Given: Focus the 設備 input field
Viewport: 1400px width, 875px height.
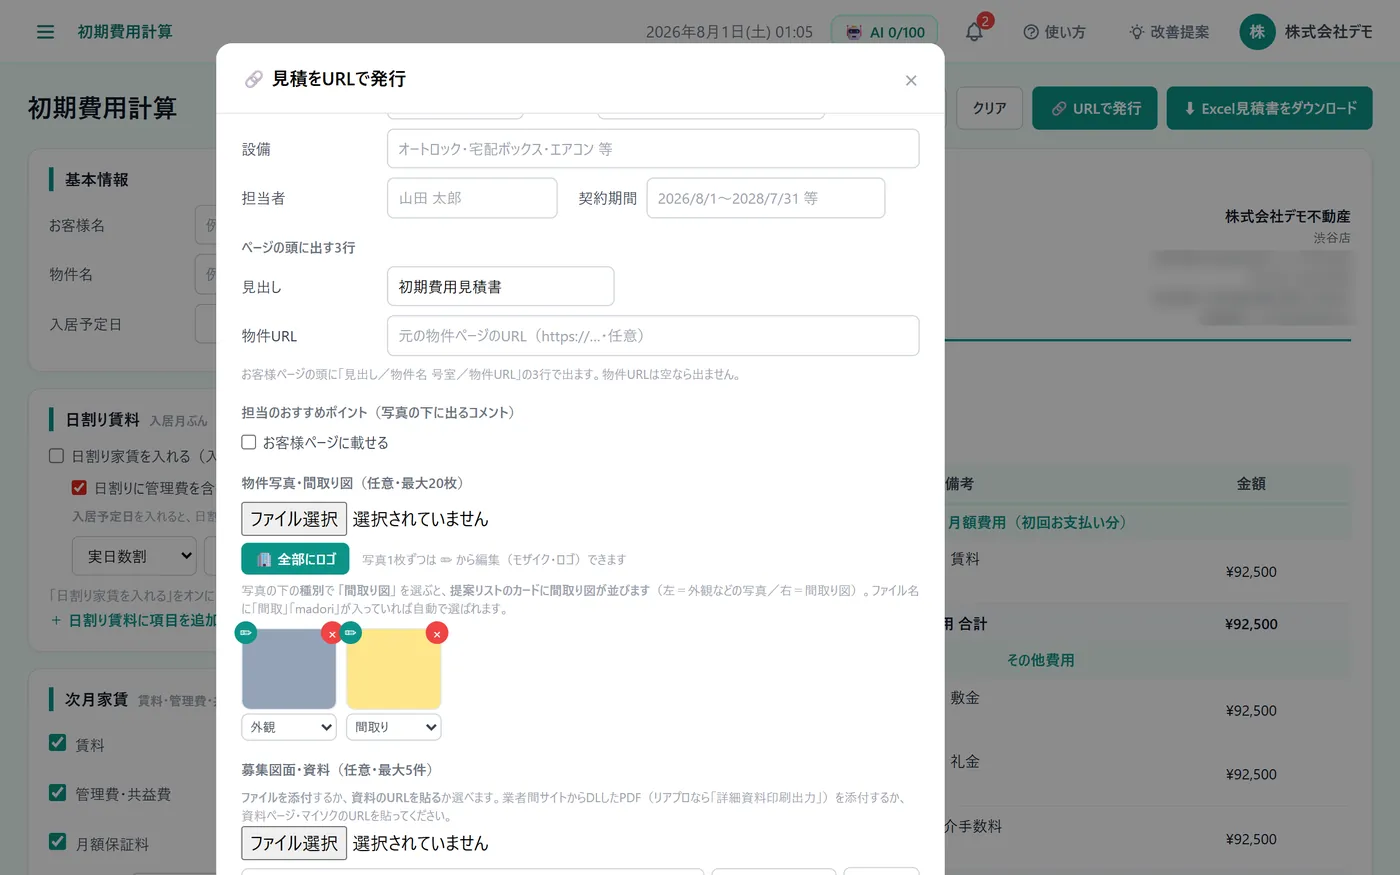Looking at the screenshot, I should click(653, 149).
